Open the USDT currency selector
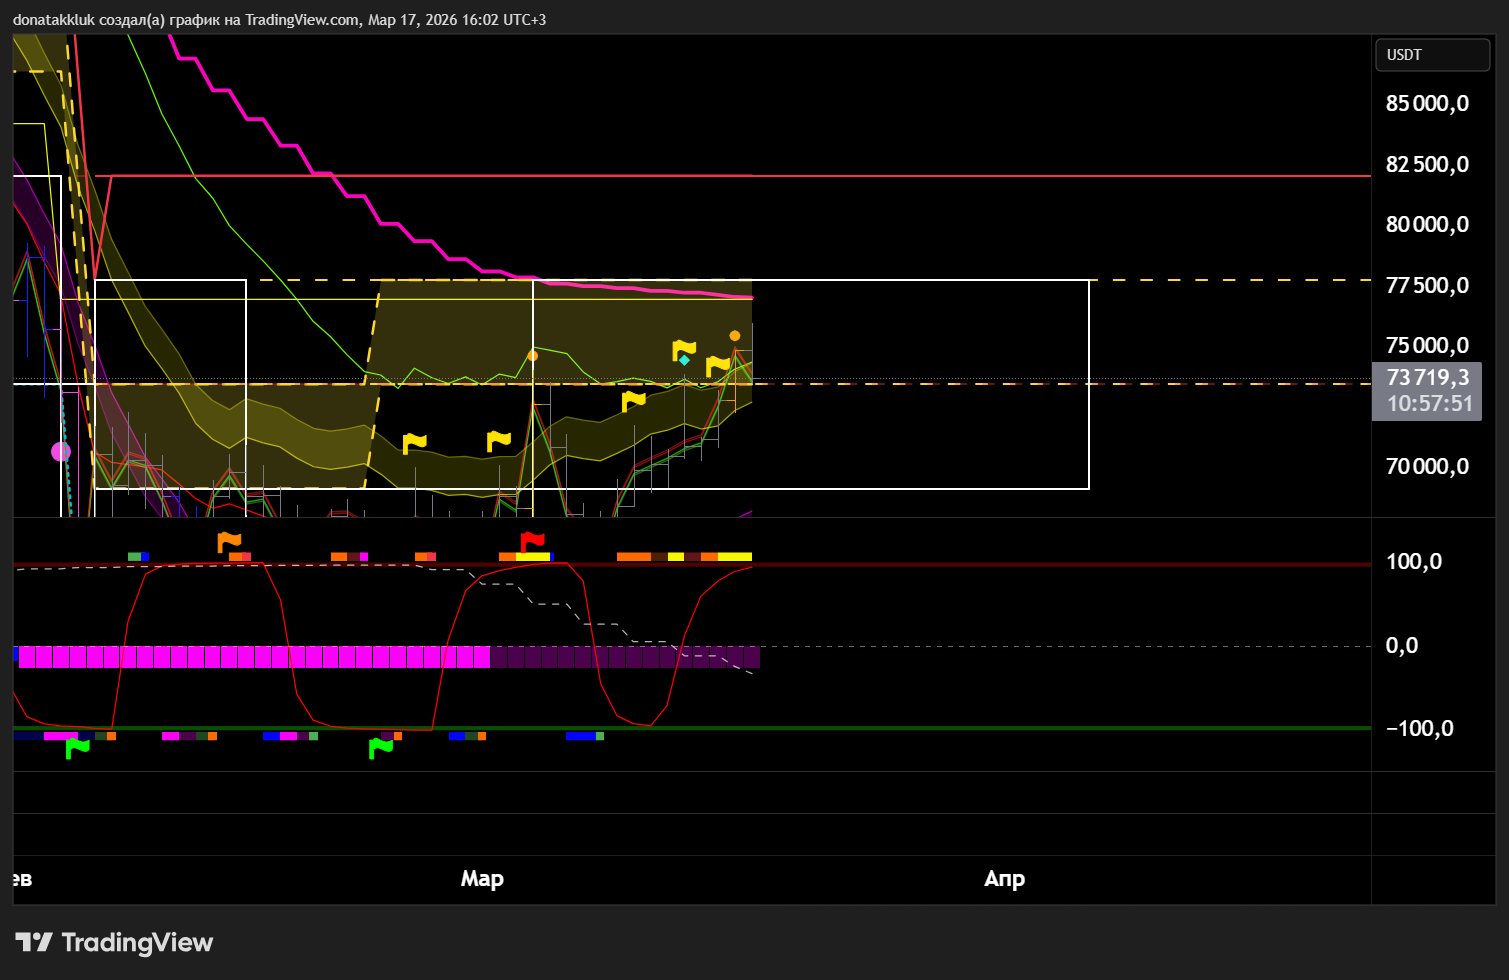The image size is (1509, 980). pos(1431,55)
